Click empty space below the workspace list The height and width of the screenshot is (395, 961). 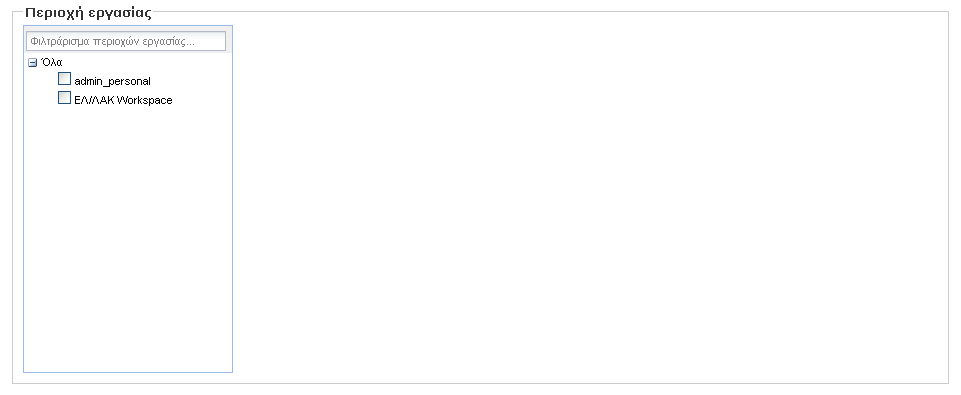(x=127, y=239)
